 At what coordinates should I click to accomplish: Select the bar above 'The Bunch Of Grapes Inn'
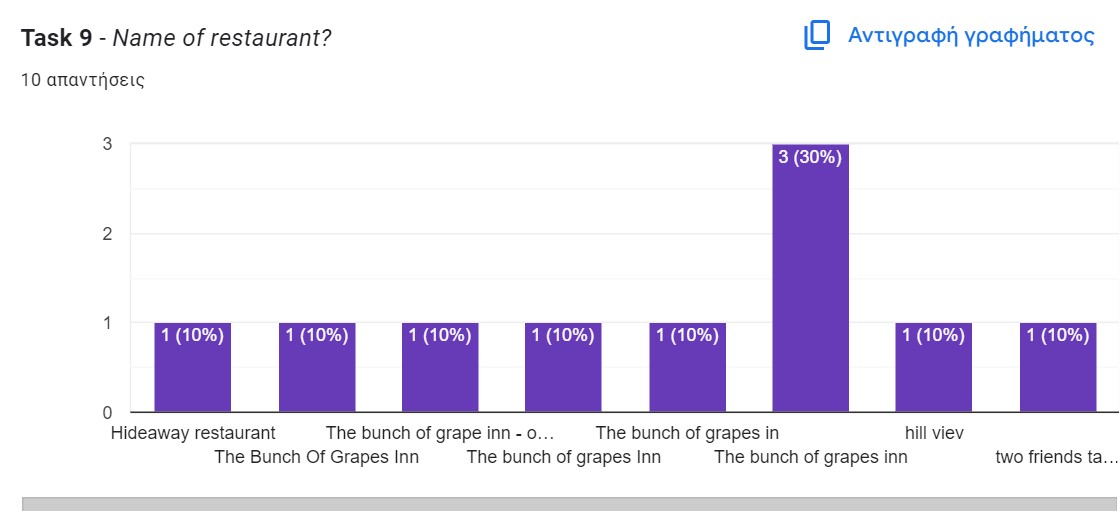click(317, 368)
